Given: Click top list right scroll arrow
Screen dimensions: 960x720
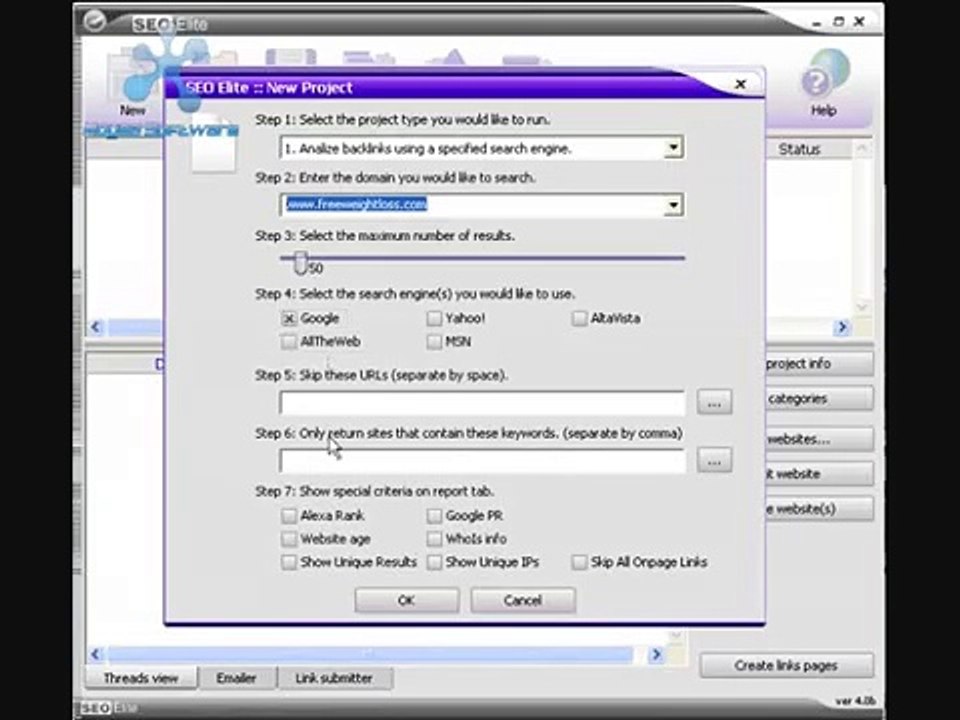Looking at the screenshot, I should pyautogui.click(x=842, y=328).
